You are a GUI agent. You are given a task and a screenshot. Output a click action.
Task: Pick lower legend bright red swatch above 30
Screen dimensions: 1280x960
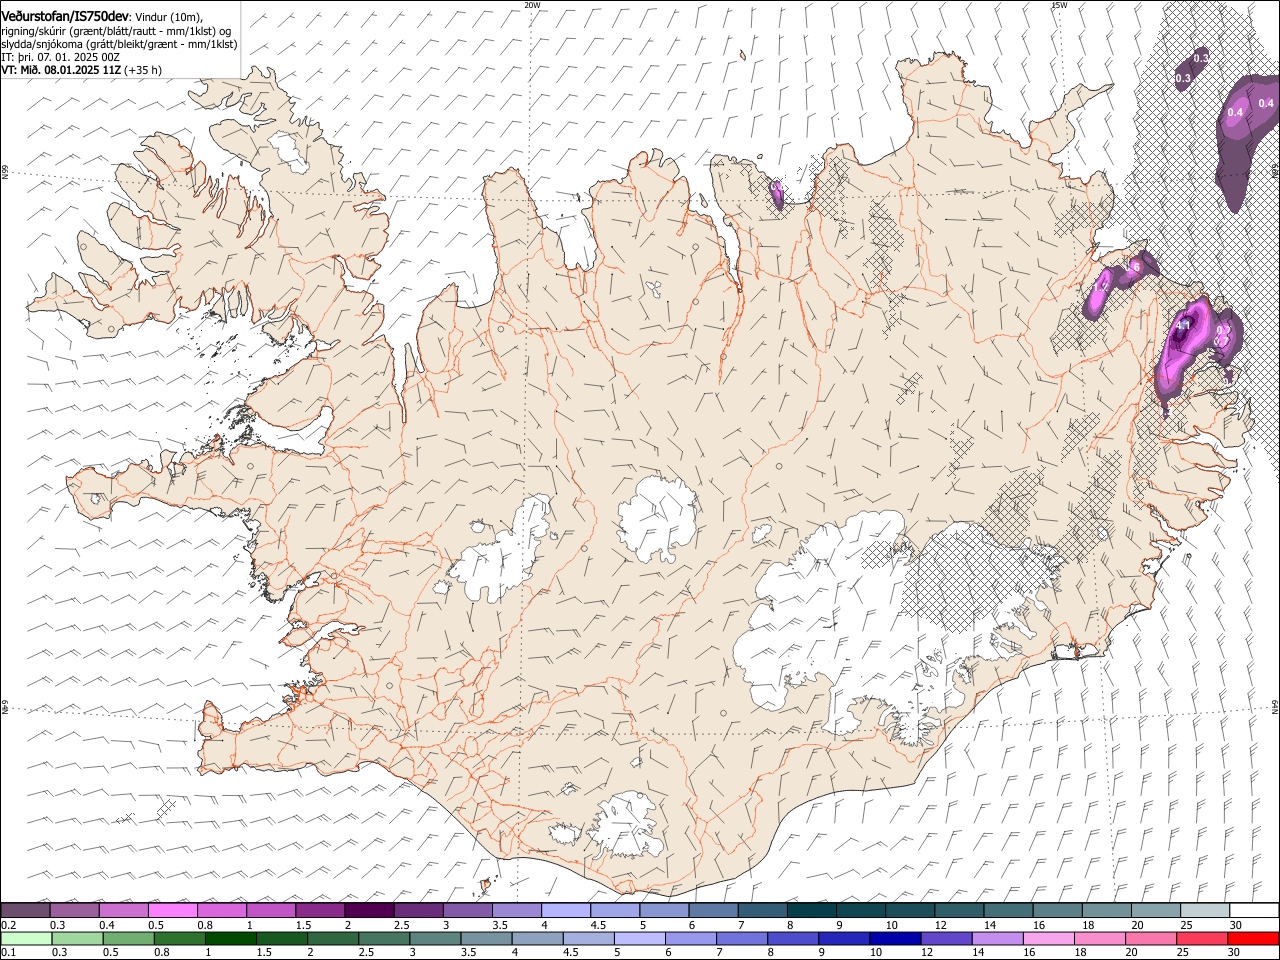pyautogui.click(x=1252, y=938)
